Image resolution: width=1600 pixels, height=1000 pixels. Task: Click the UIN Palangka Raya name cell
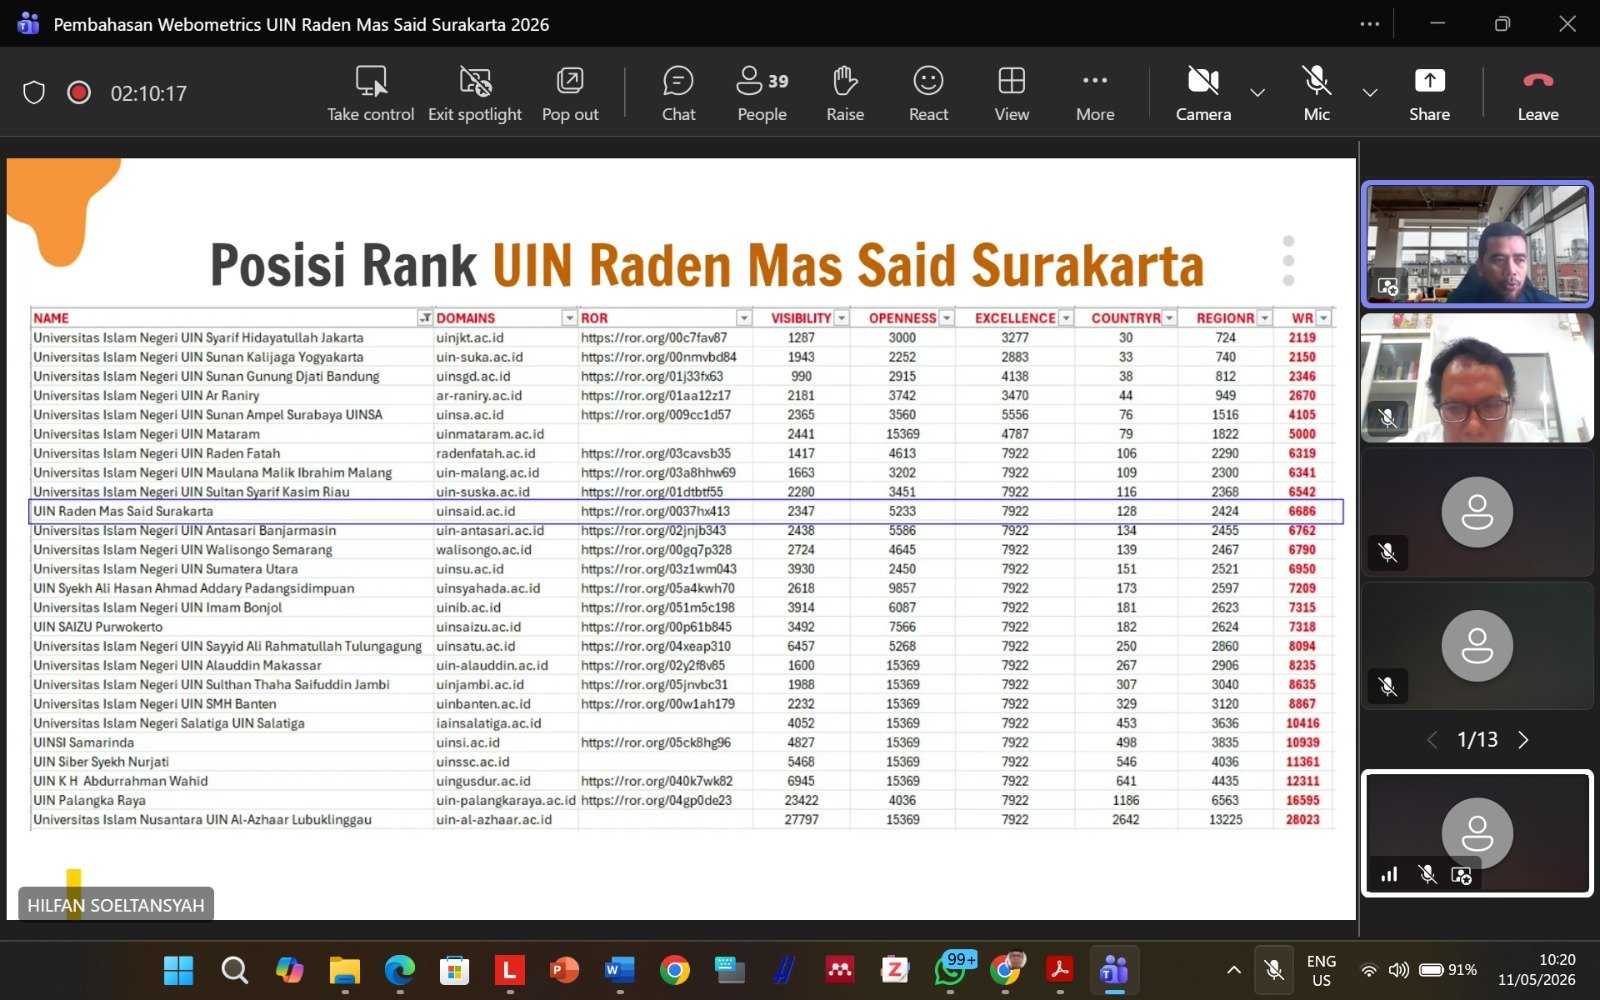point(89,800)
